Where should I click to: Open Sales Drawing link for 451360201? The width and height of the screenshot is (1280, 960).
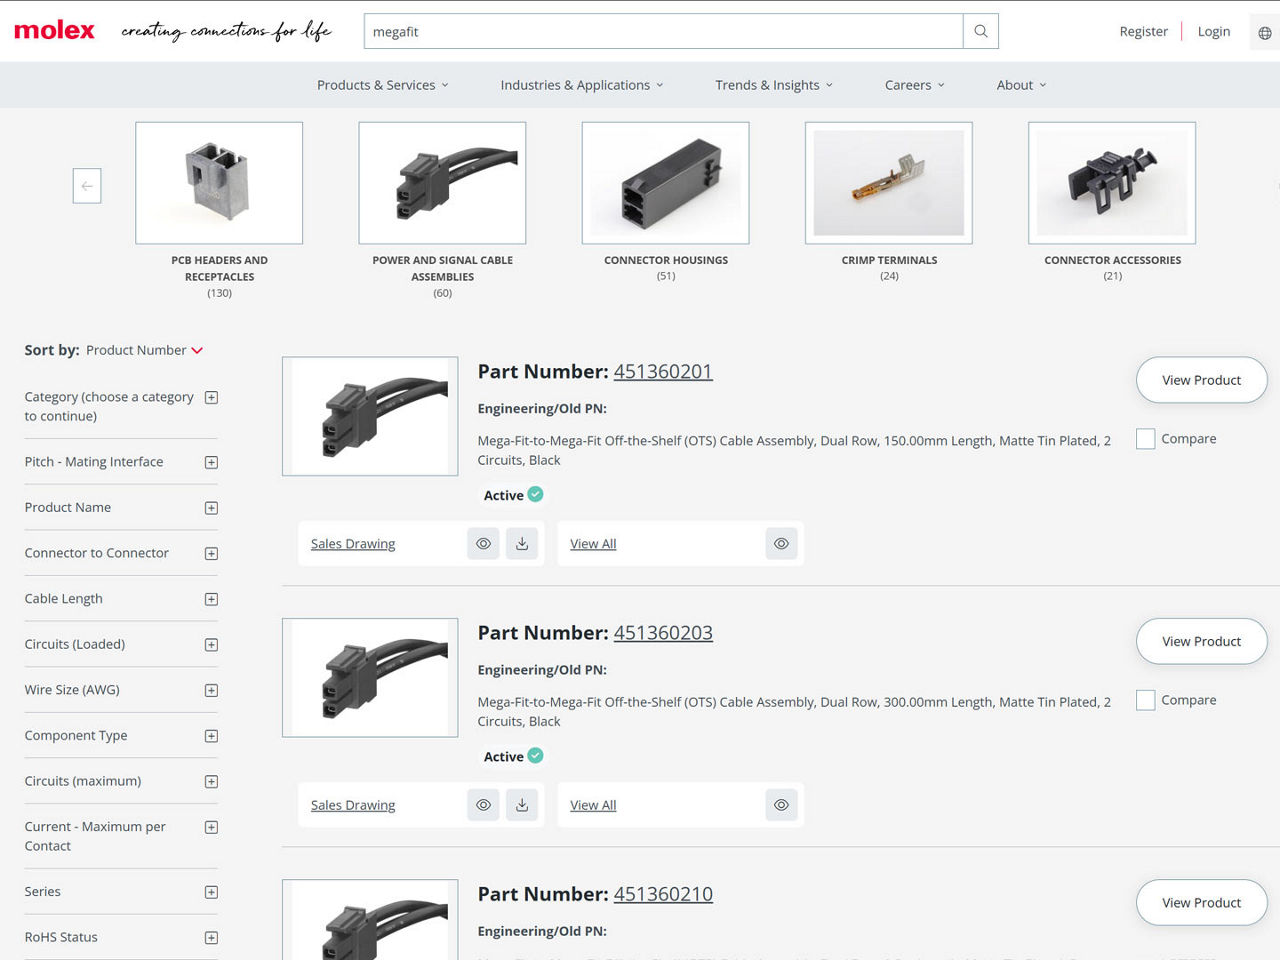click(x=353, y=544)
